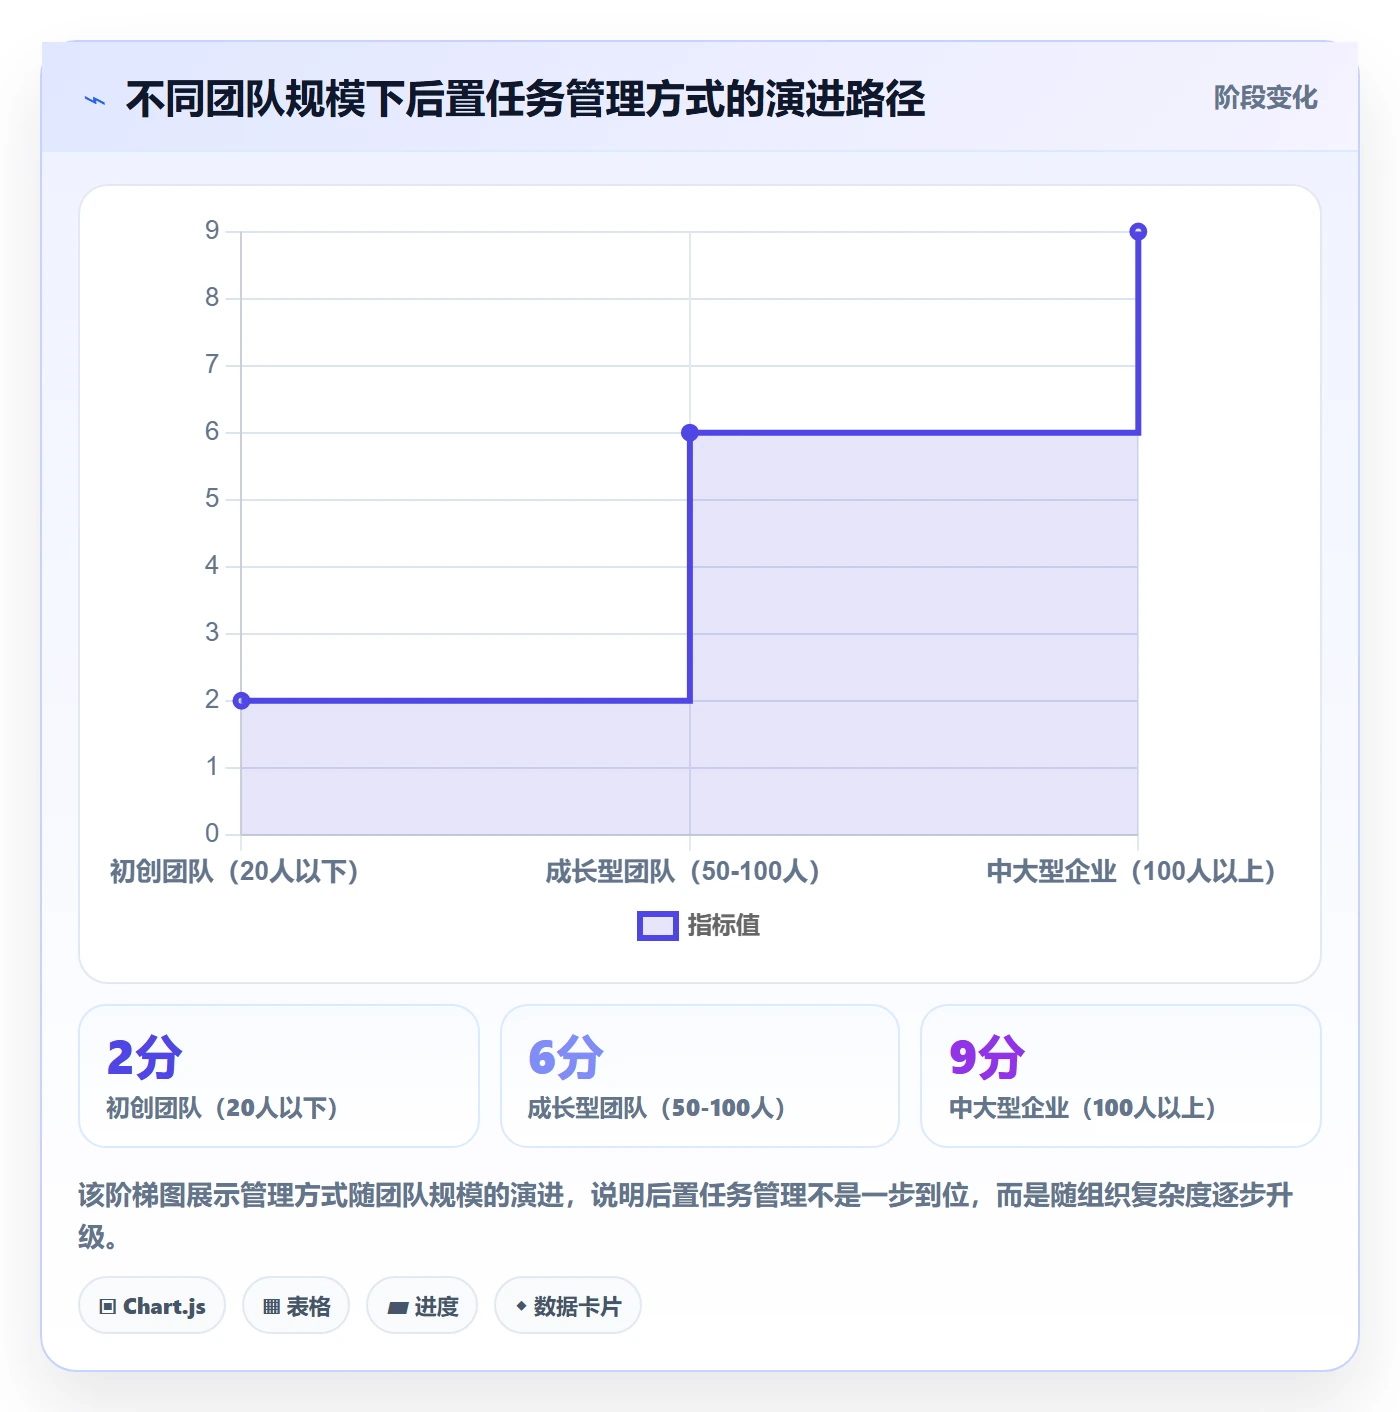
Task: Select the Chart.js tag
Action: pos(152,1306)
